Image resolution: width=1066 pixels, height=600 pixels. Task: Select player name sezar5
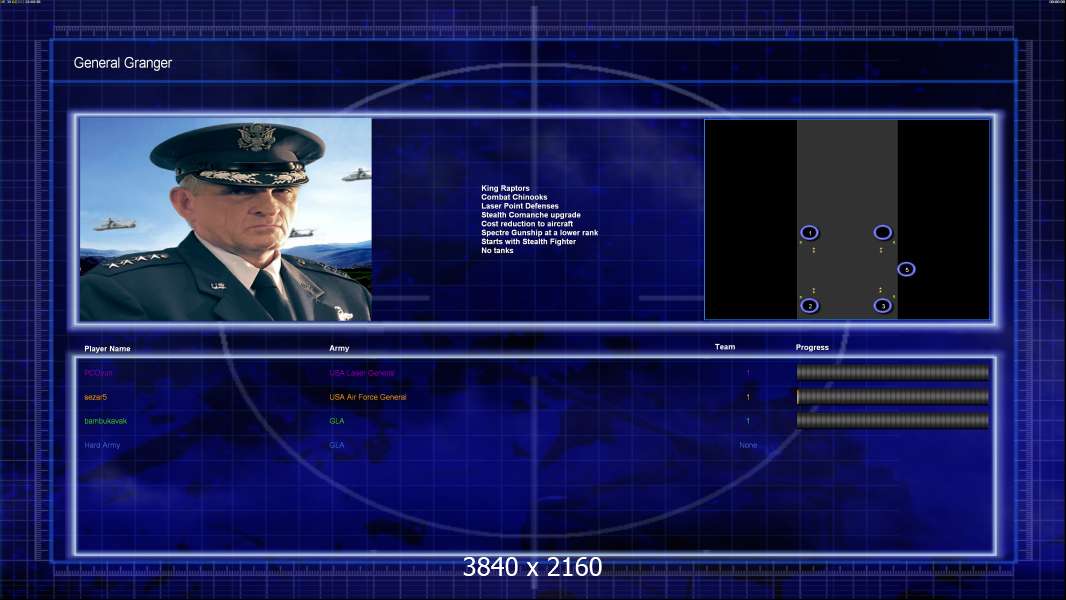point(96,397)
